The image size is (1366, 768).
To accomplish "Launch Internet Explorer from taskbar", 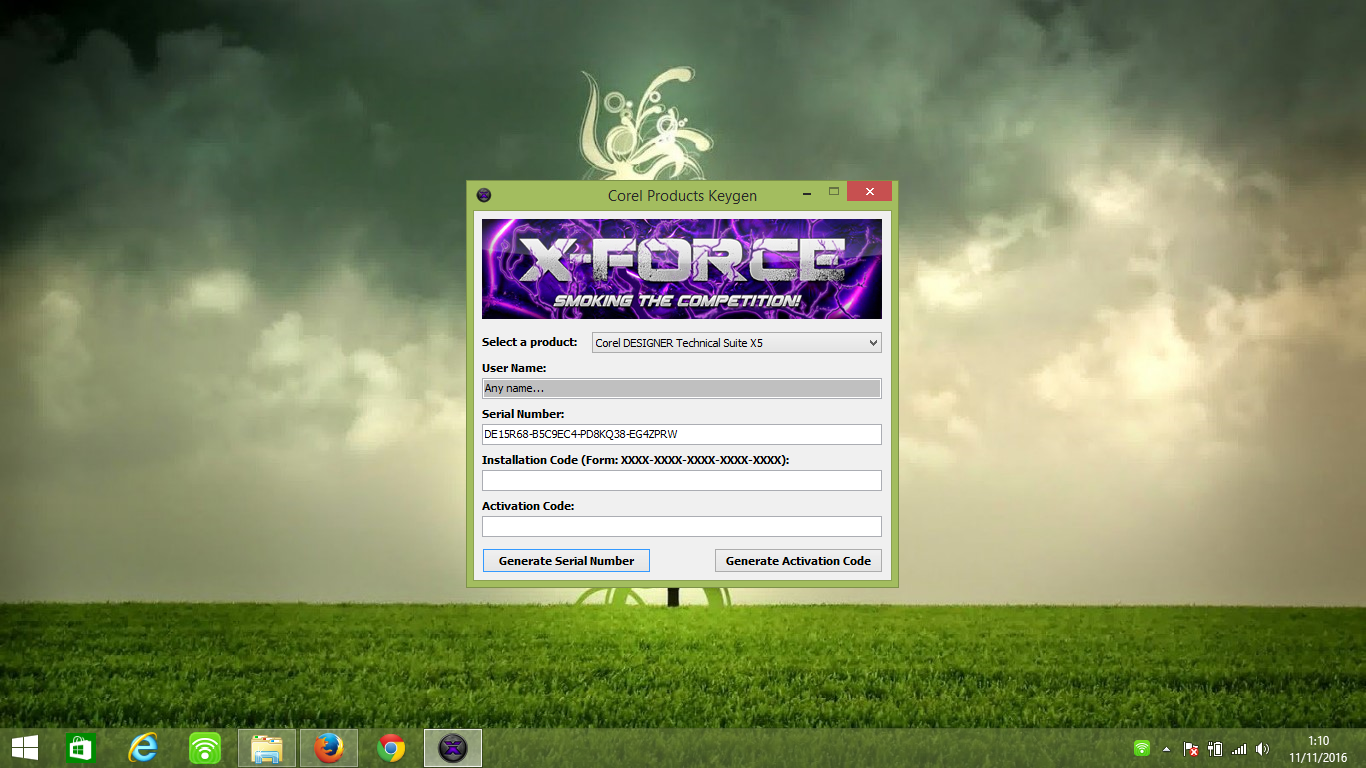I will click(143, 748).
